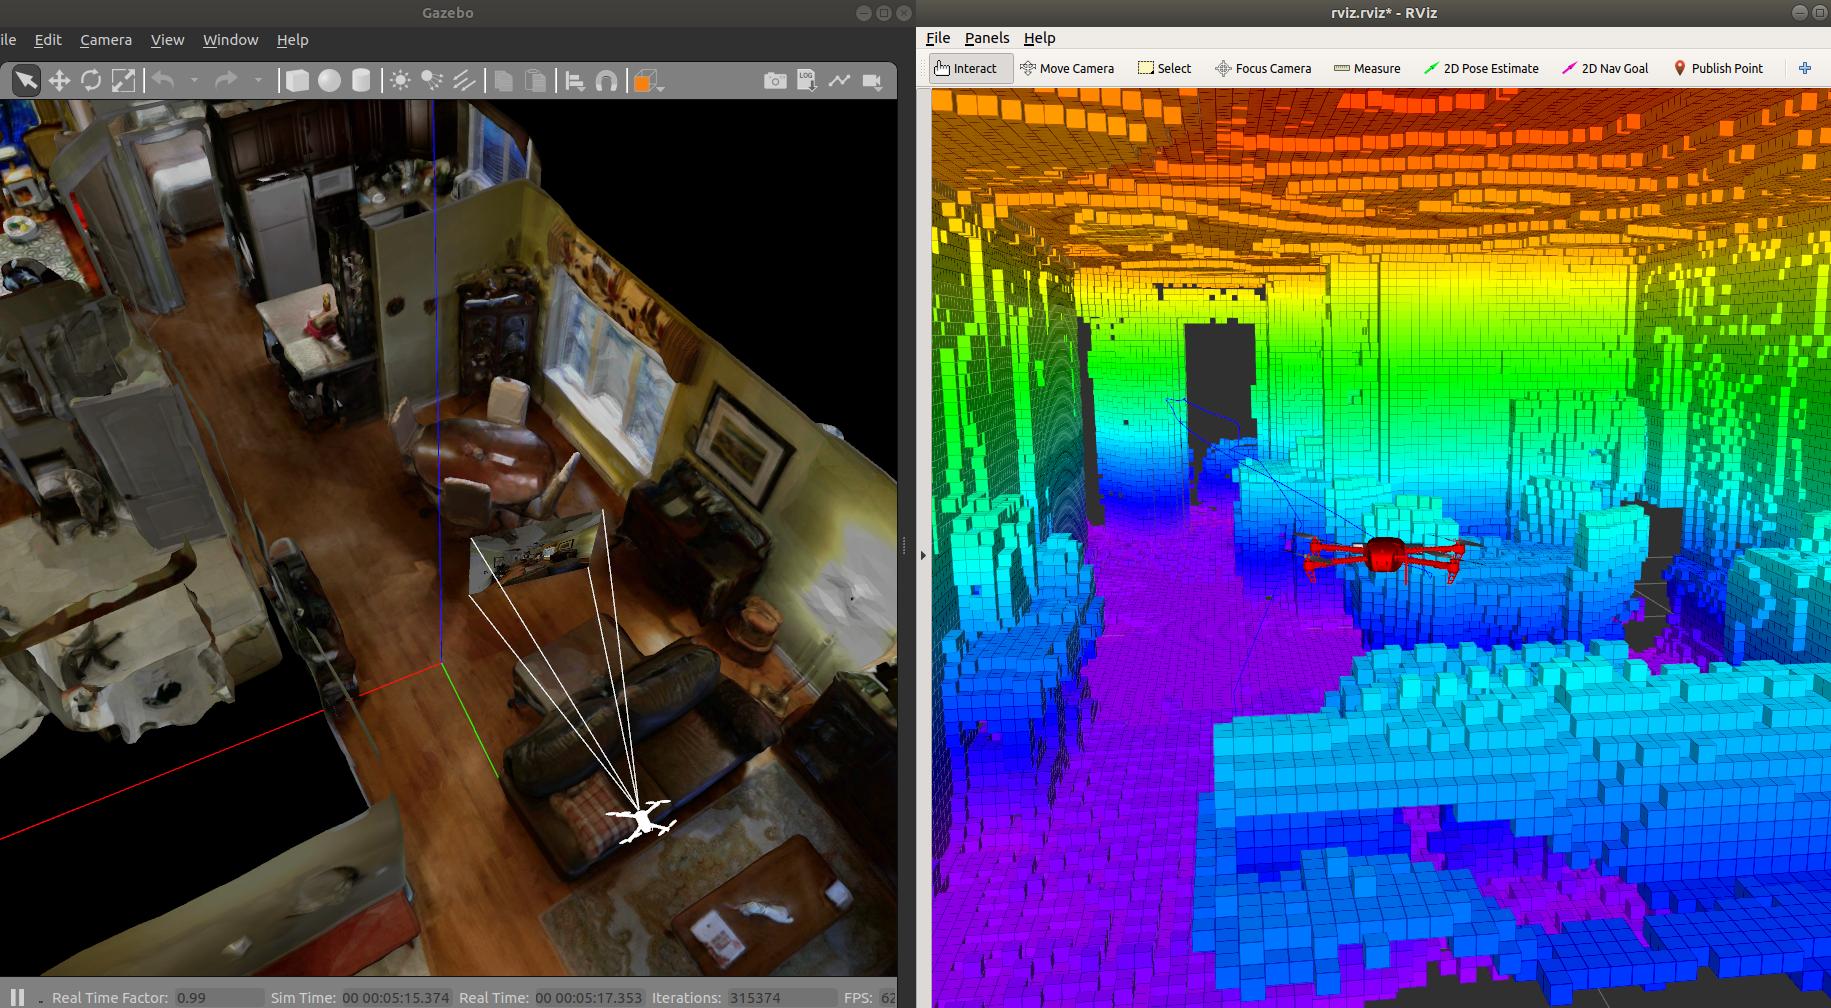Expand the RViz left side panel
Viewport: 1831px width, 1008px height.
tap(923, 554)
